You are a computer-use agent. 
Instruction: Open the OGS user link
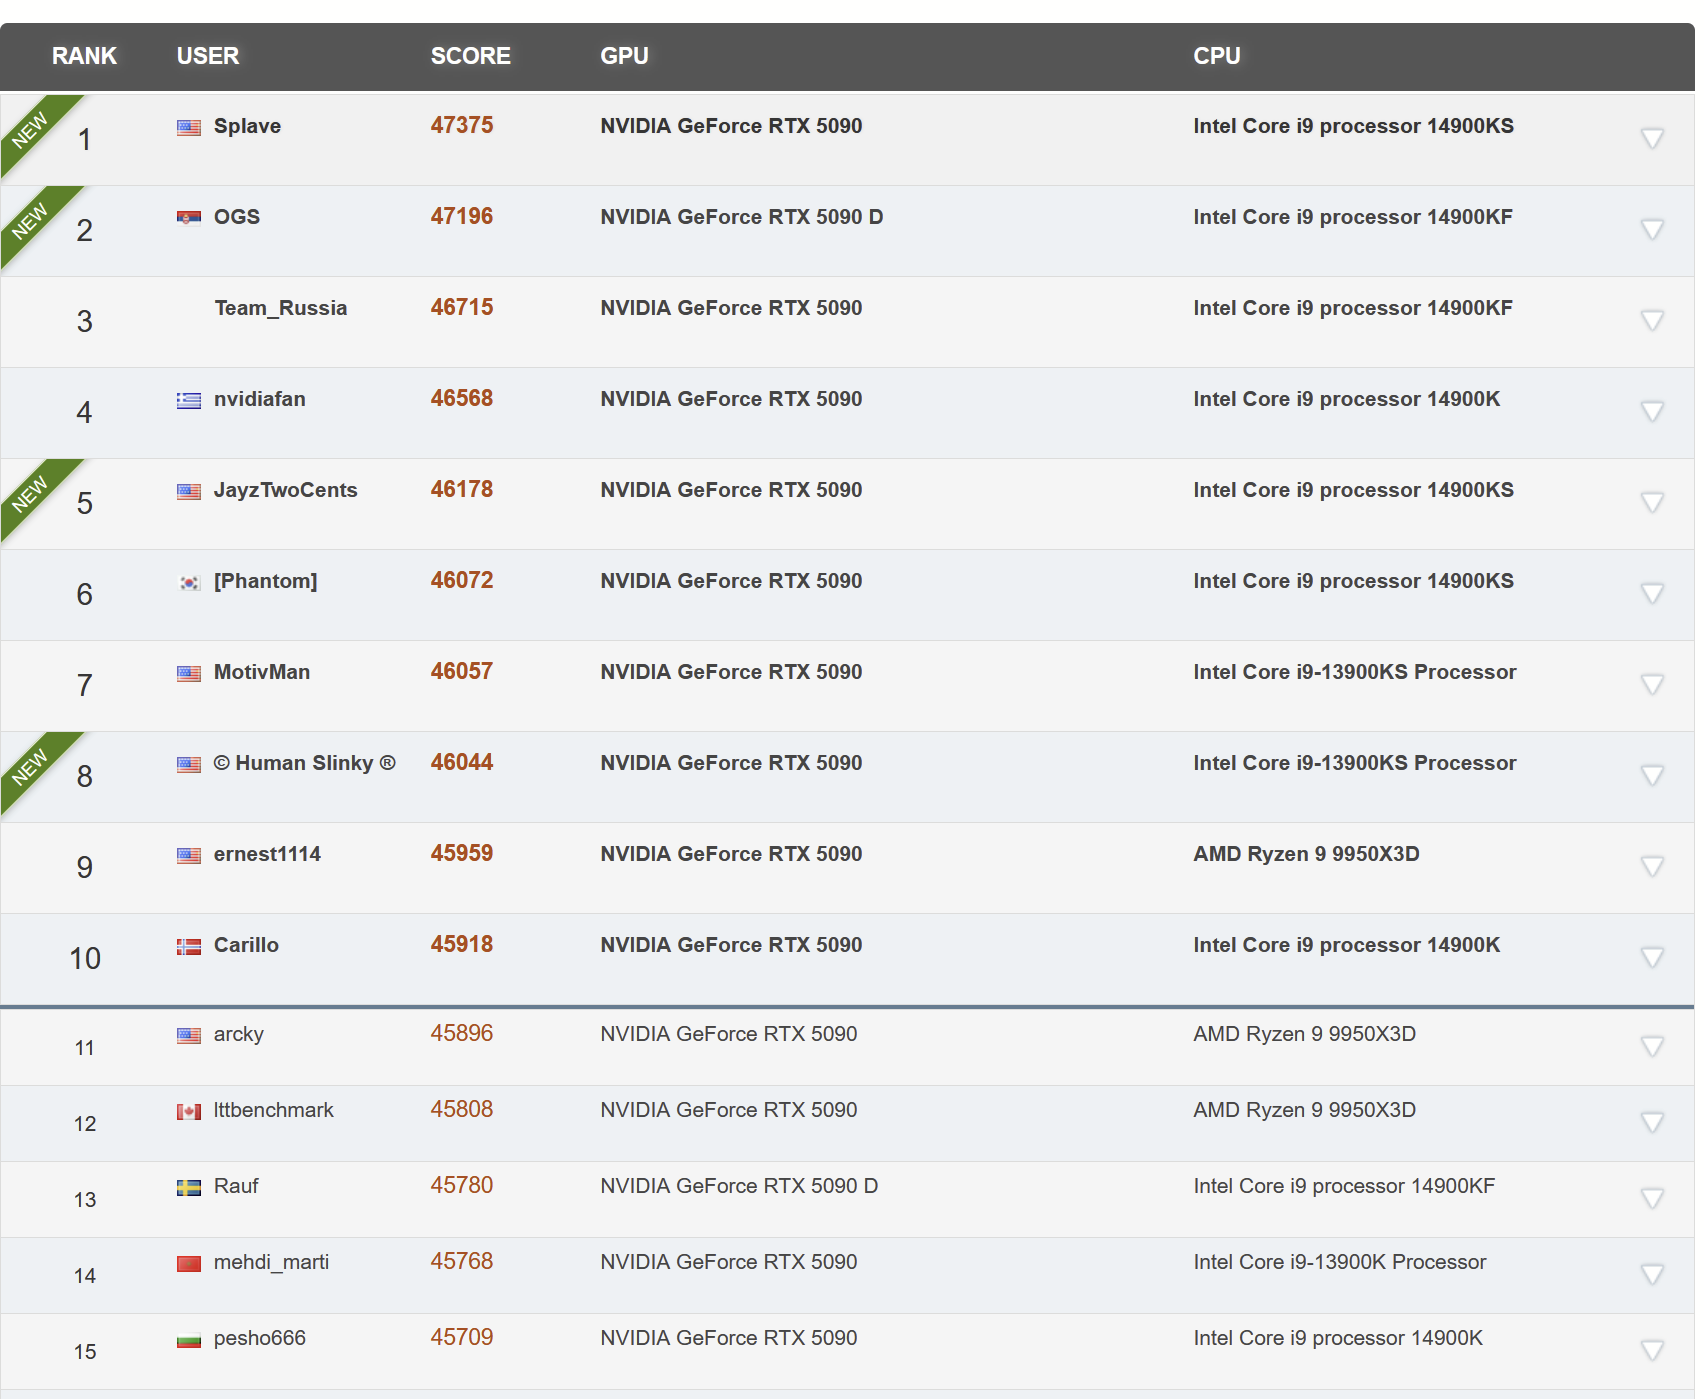[237, 217]
